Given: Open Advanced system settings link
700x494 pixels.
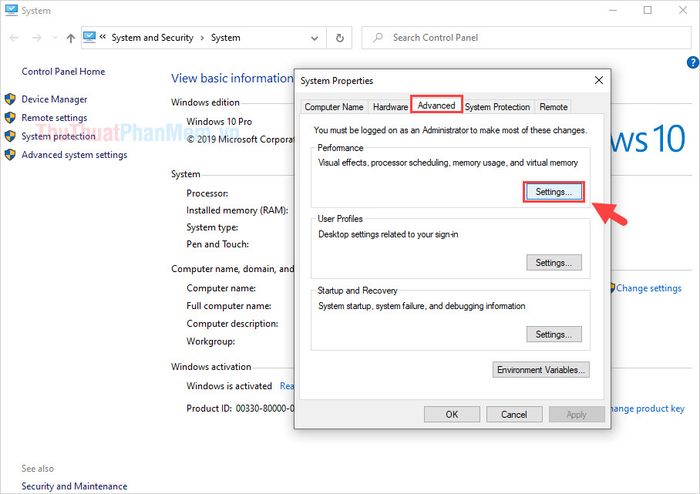Looking at the screenshot, I should coord(74,155).
